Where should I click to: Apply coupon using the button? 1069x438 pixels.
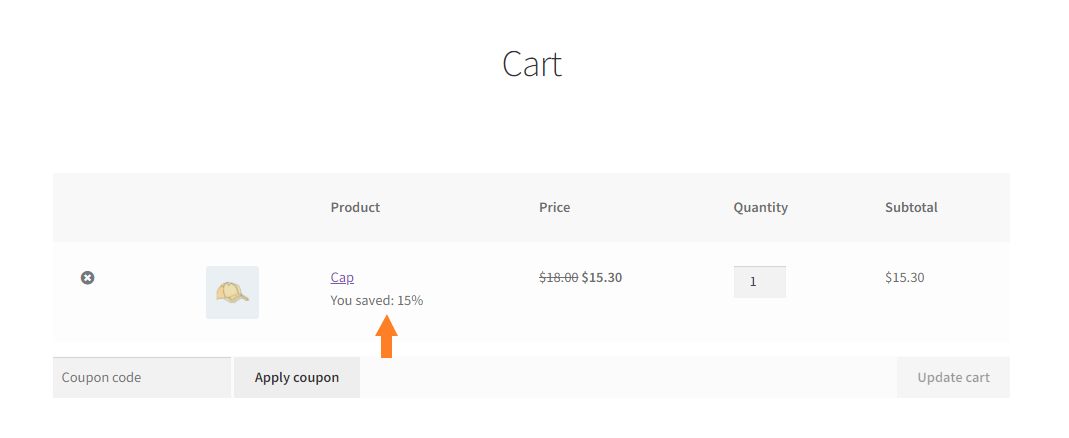[x=297, y=377]
